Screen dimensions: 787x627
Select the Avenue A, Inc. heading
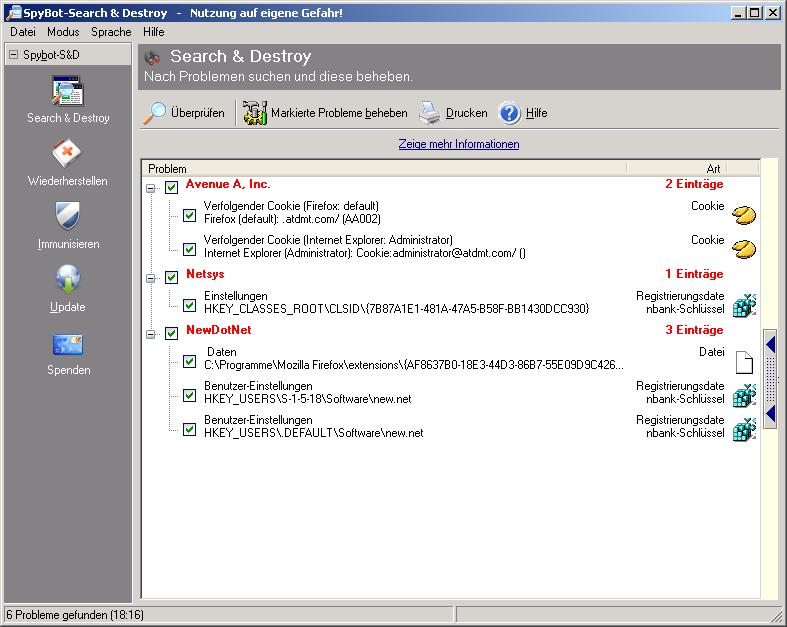[x=228, y=184]
